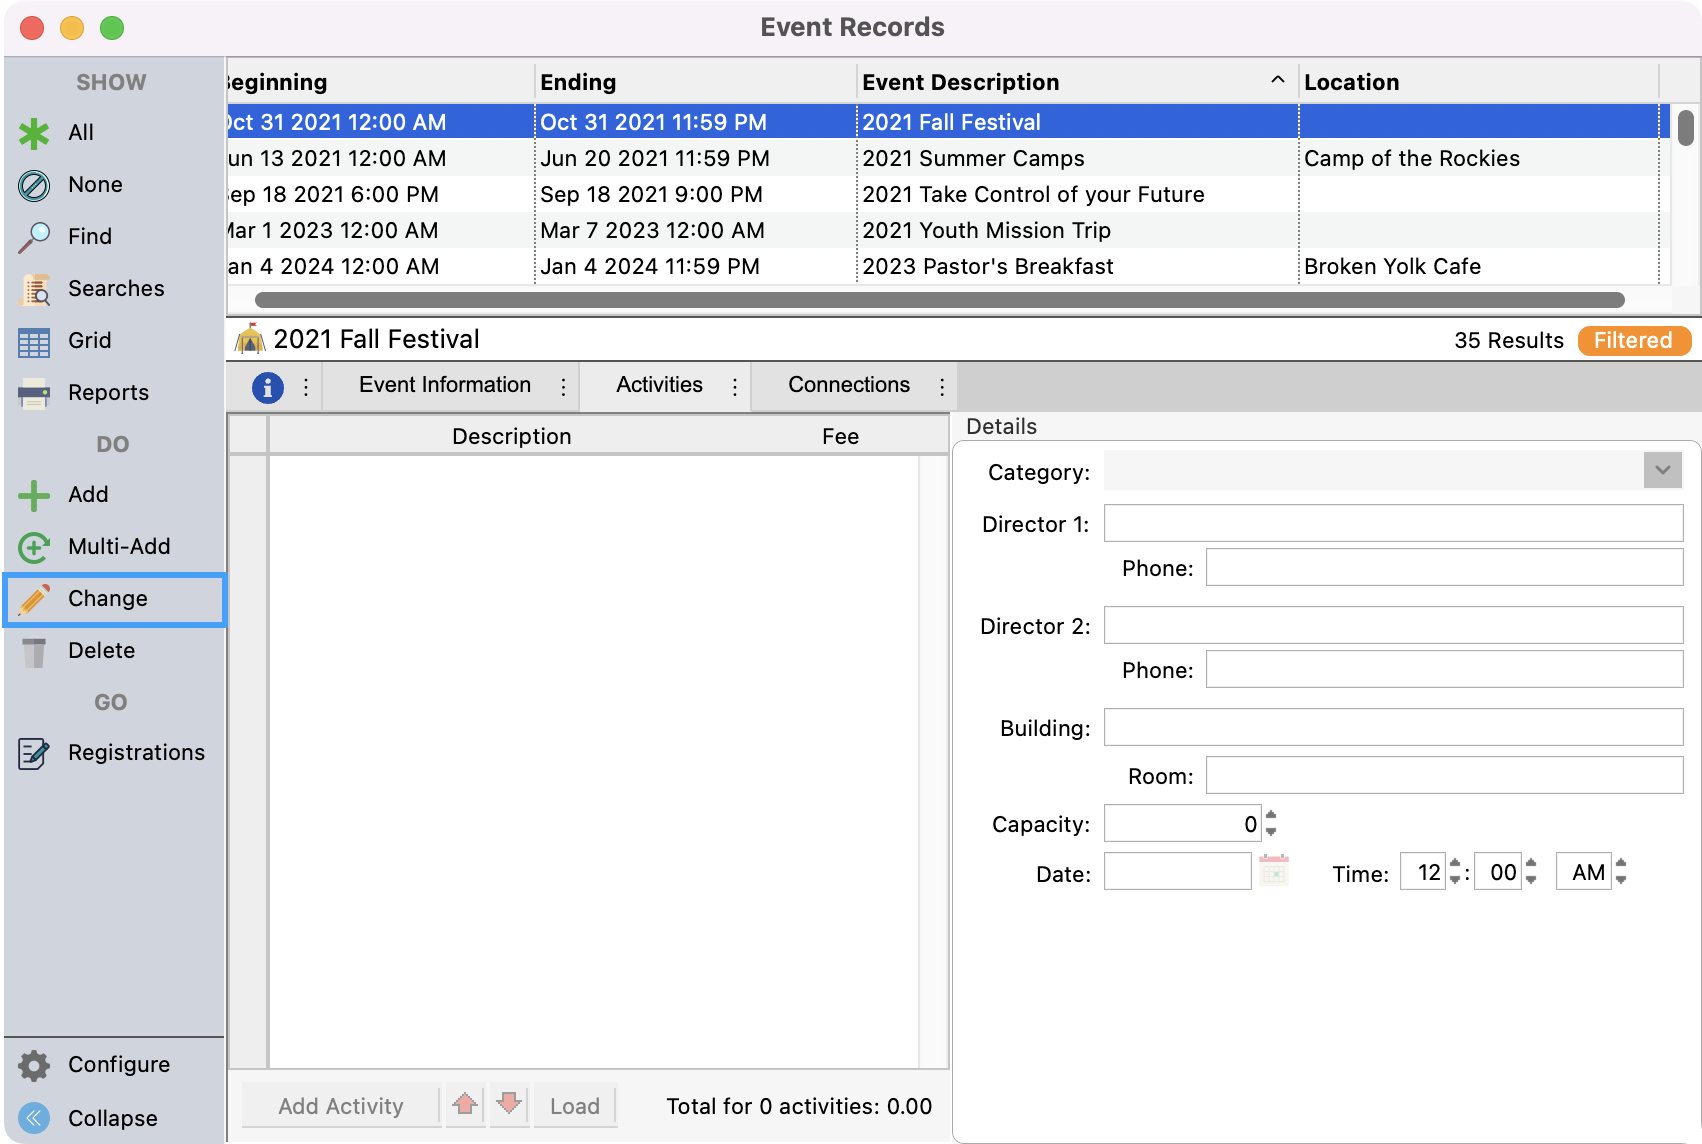
Task: Click the Multi-Add icon
Action: pyautogui.click(x=34, y=547)
